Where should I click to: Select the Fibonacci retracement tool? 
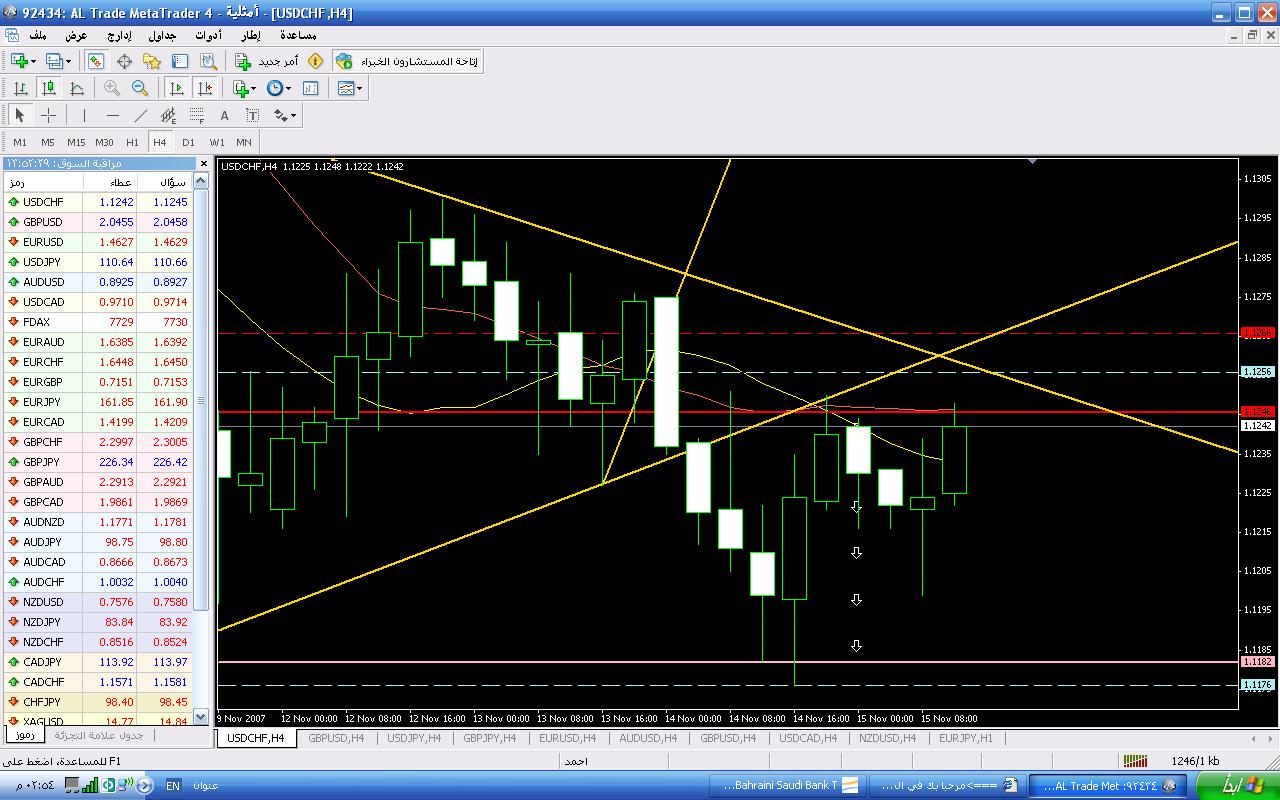pyautogui.click(x=197, y=115)
